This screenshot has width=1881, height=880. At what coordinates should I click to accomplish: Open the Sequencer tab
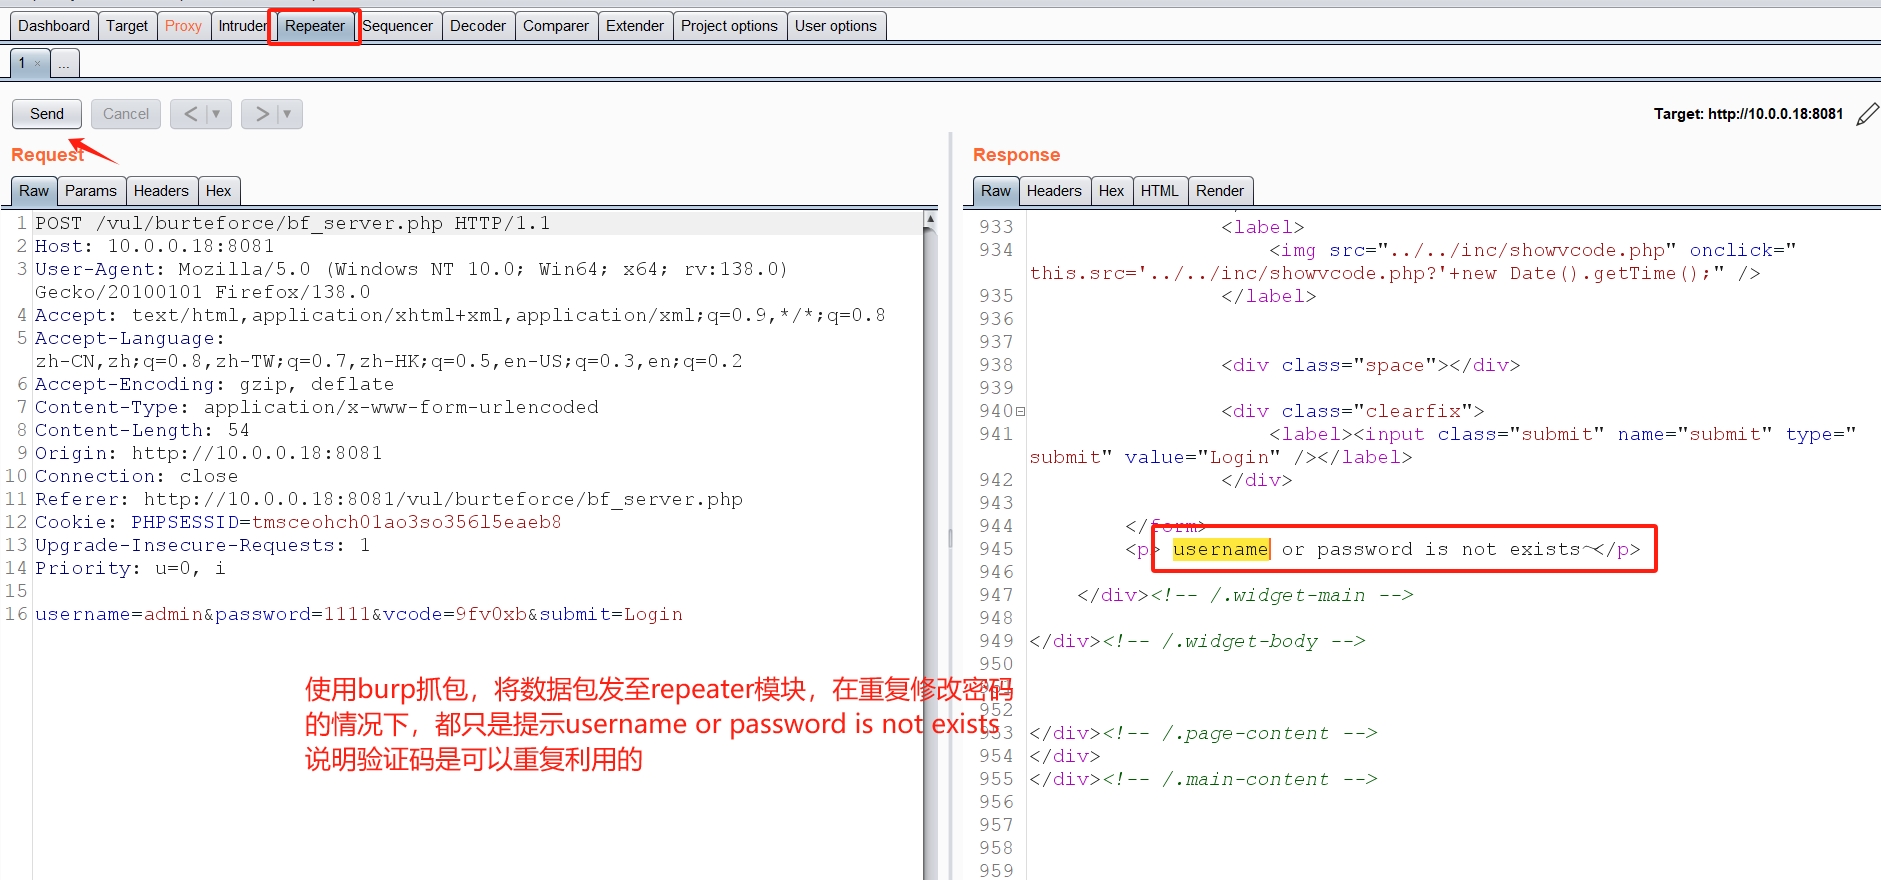click(398, 26)
